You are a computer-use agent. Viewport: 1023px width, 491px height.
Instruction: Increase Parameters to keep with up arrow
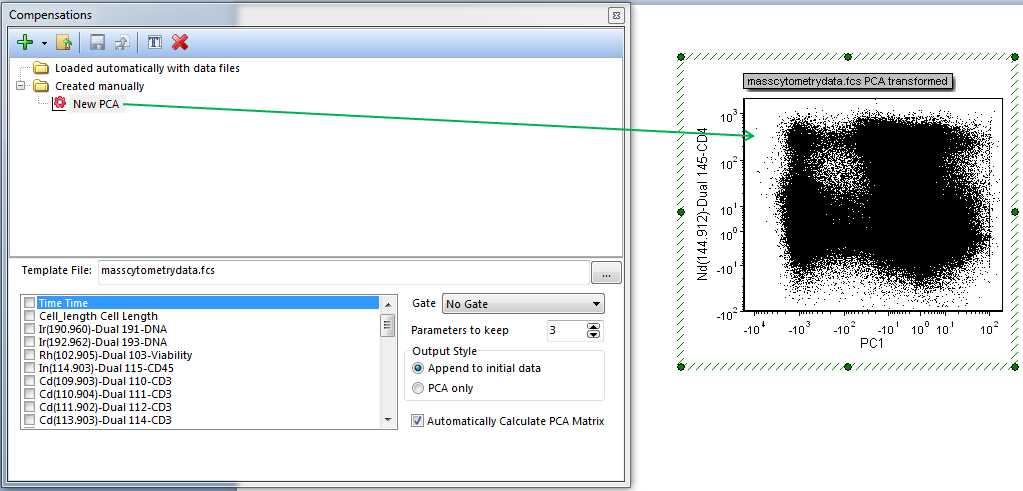pos(594,326)
